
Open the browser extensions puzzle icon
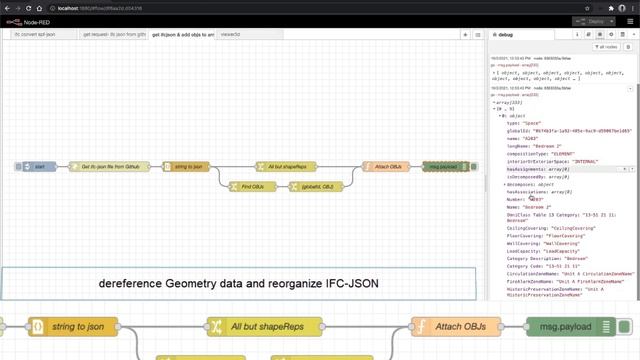[611, 8]
